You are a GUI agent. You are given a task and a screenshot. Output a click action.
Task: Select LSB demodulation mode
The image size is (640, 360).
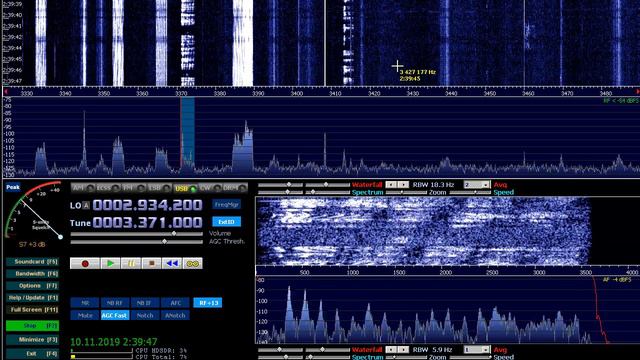click(x=159, y=188)
